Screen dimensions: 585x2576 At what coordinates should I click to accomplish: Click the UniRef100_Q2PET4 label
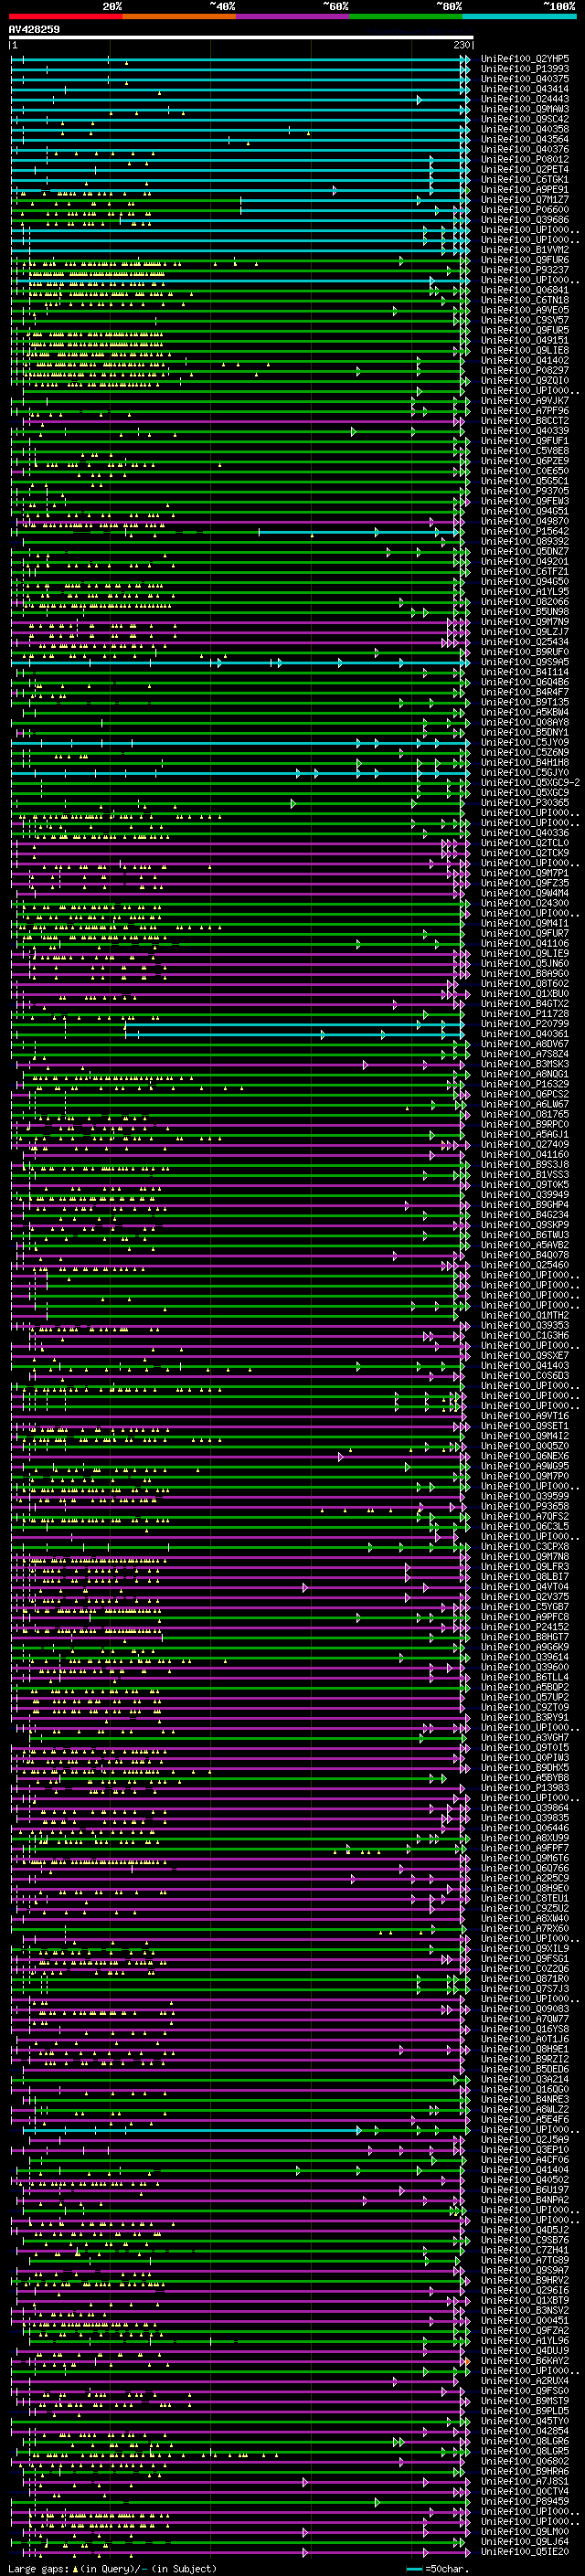pos(525,170)
